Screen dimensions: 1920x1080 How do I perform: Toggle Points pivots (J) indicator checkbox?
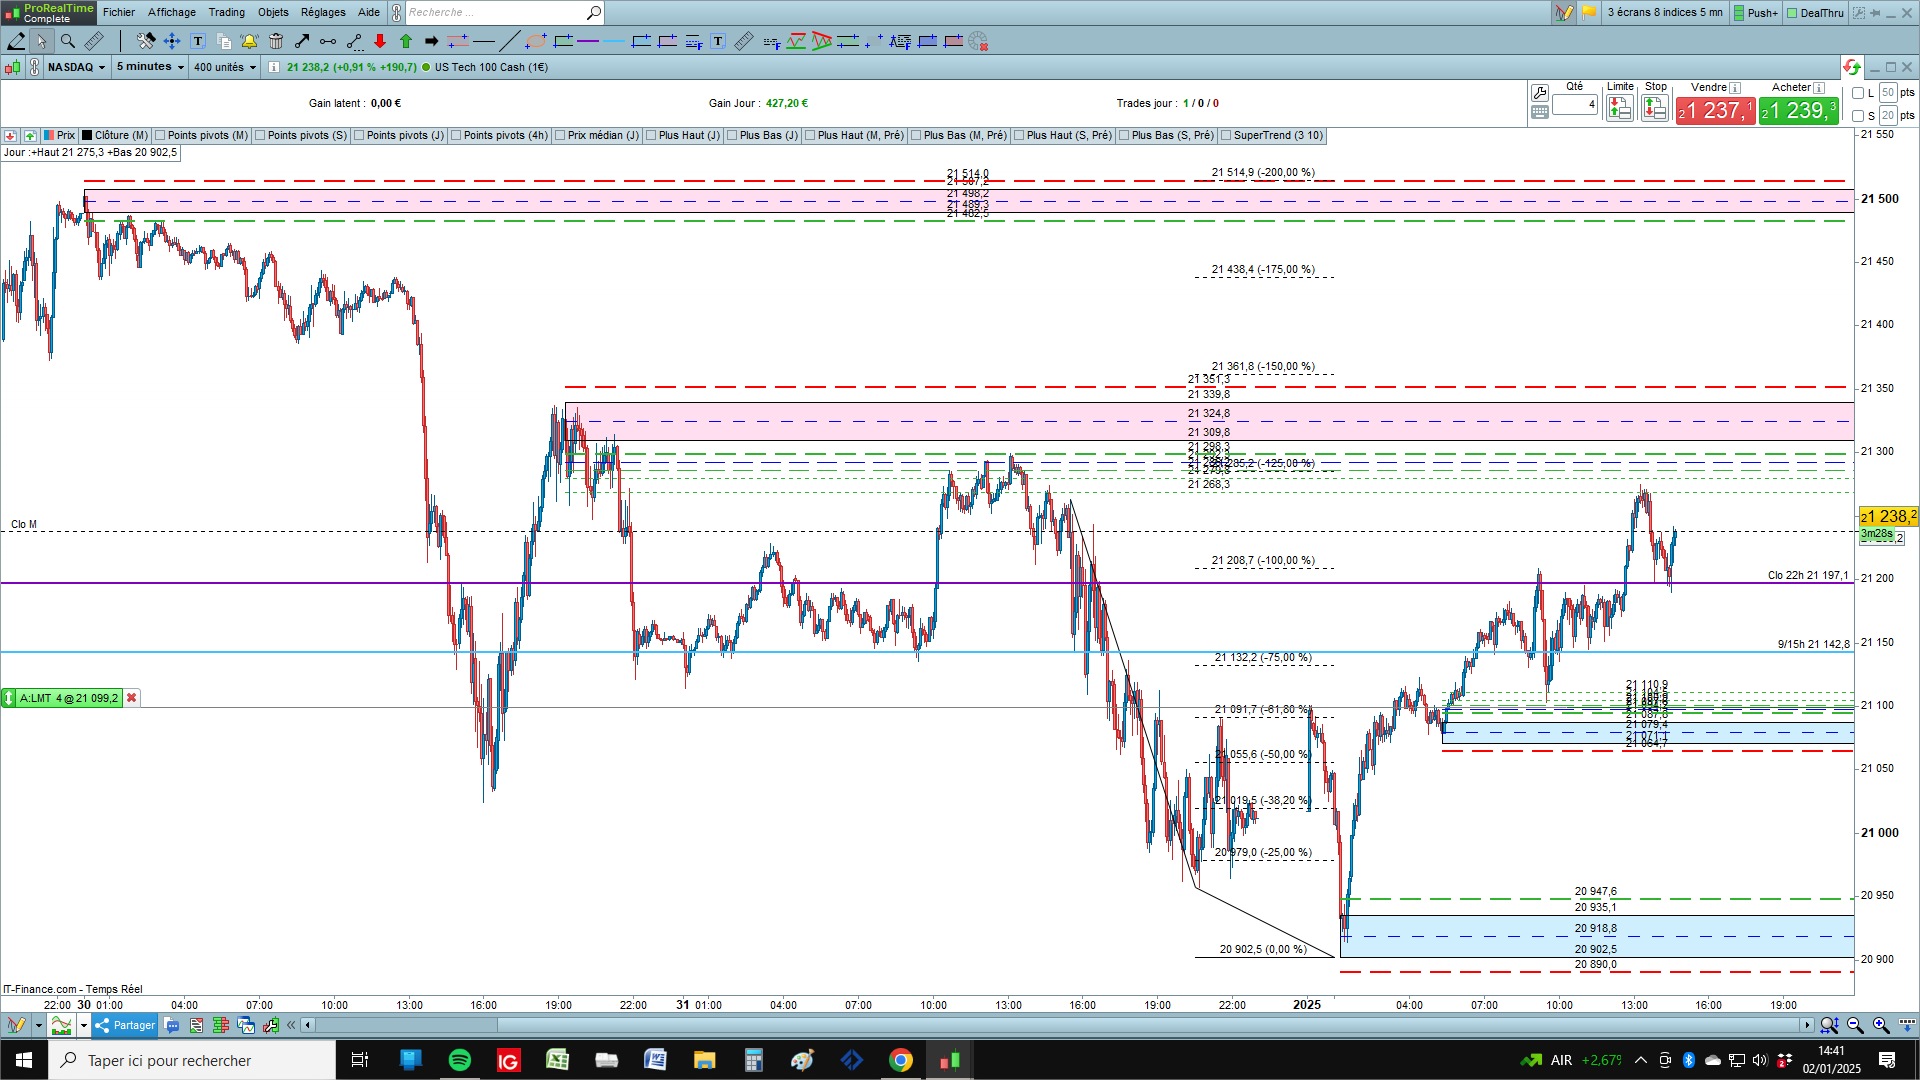359,135
